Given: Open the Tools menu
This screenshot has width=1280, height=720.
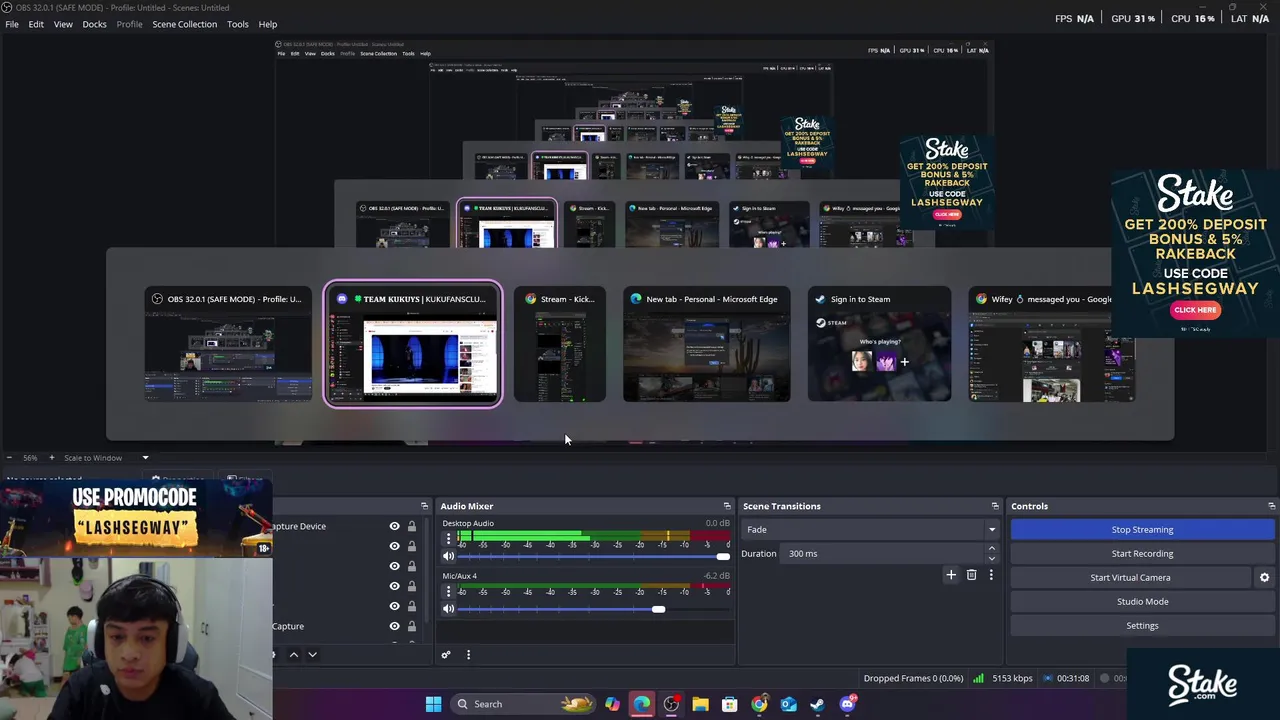Looking at the screenshot, I should click(237, 24).
